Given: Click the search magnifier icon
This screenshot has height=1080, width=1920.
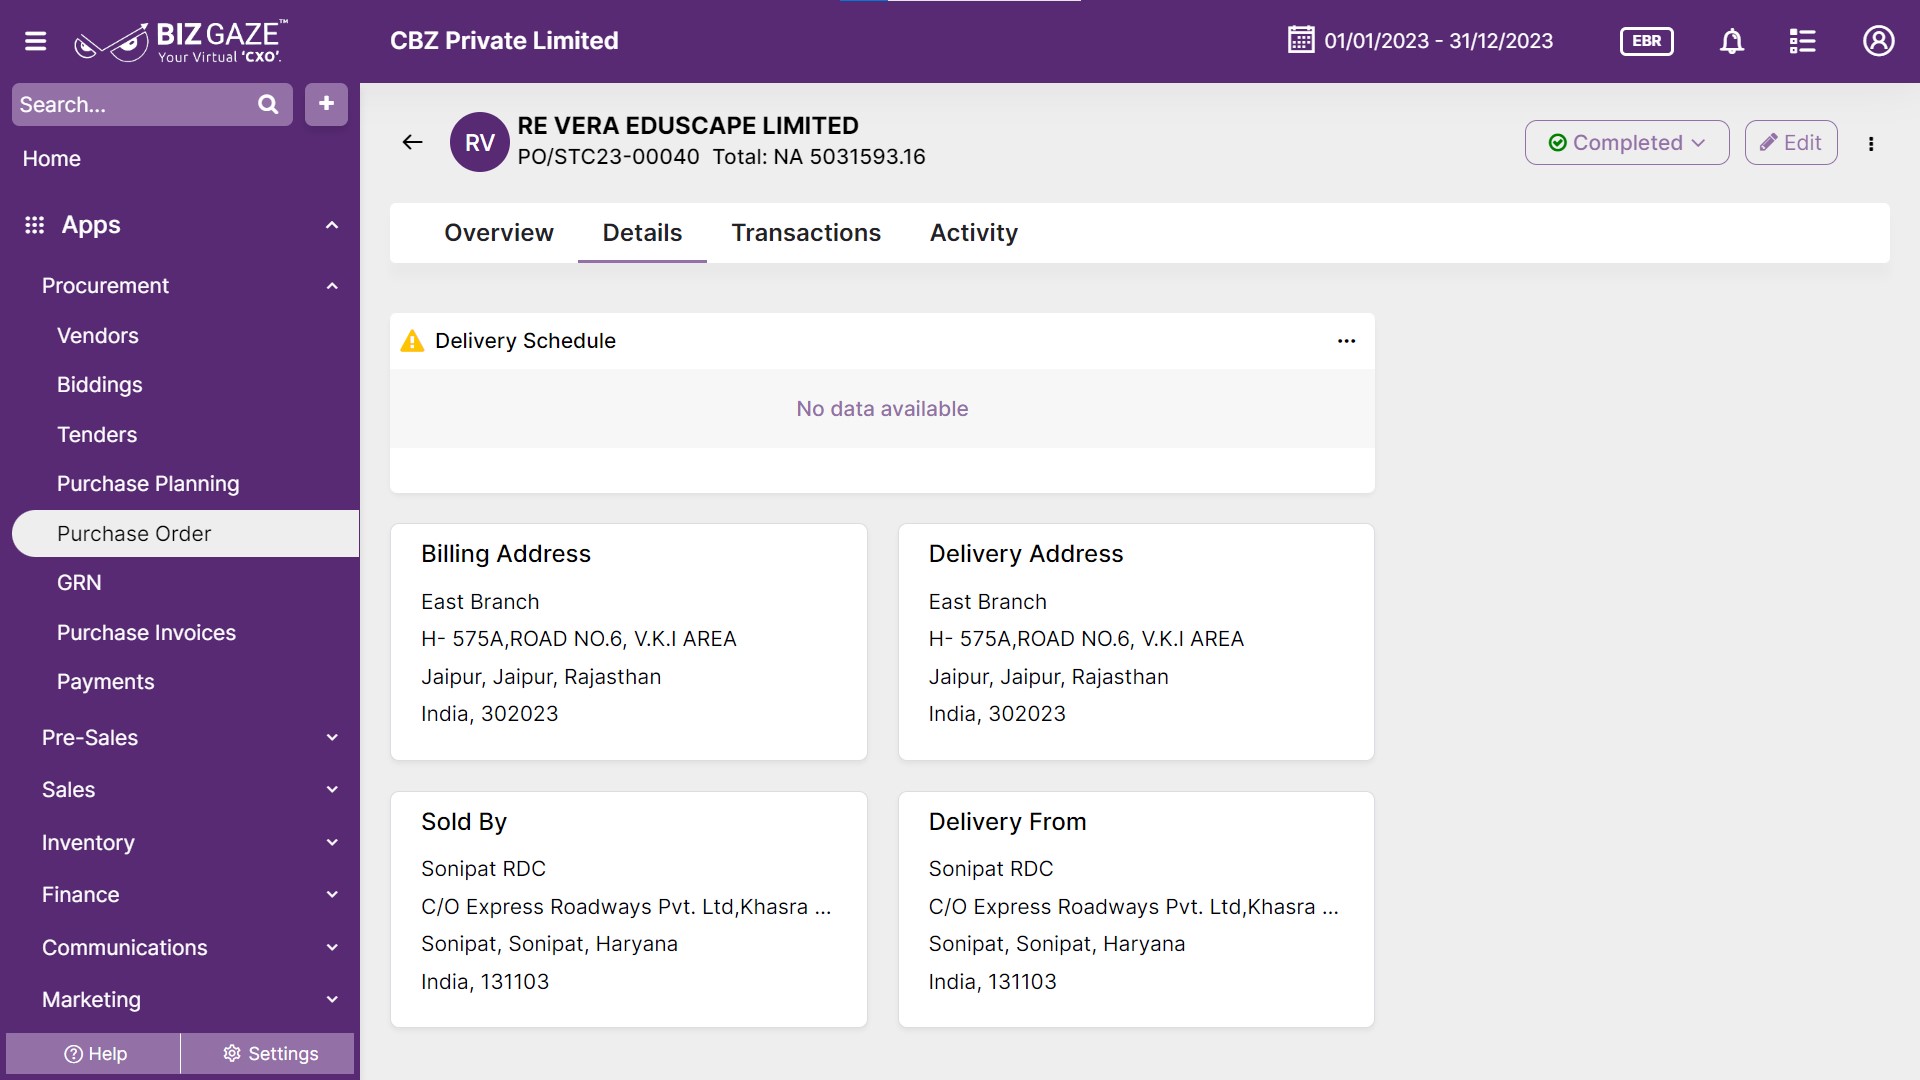Looking at the screenshot, I should pyautogui.click(x=268, y=104).
